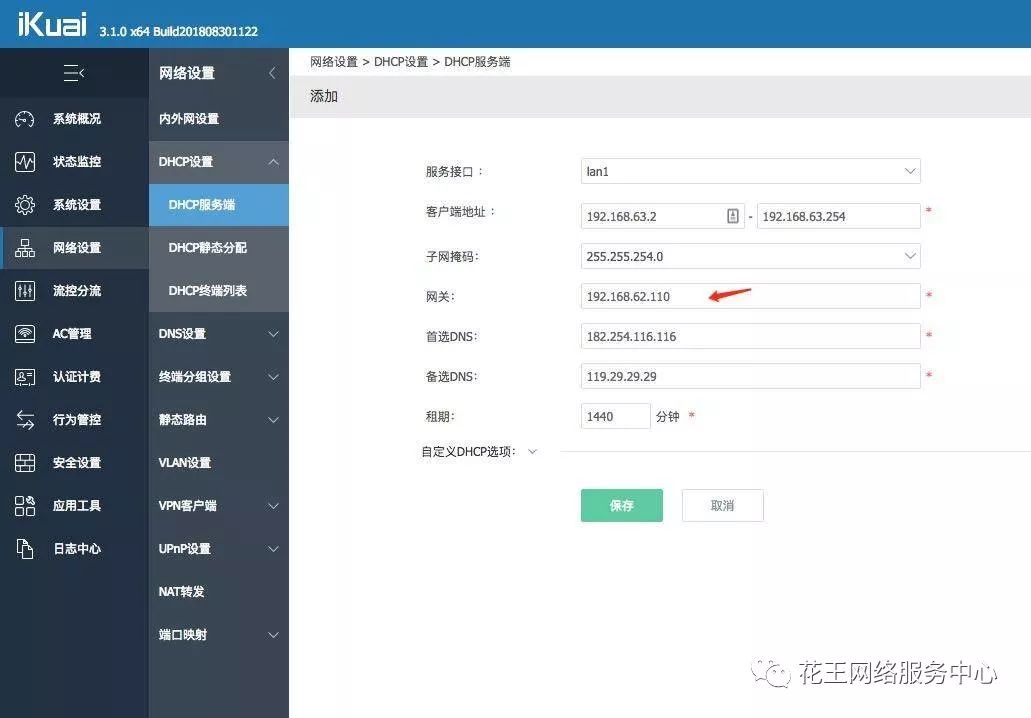Open 子网掩码 255.255.254.0 dropdown
The image size is (1031, 718).
tap(750, 256)
